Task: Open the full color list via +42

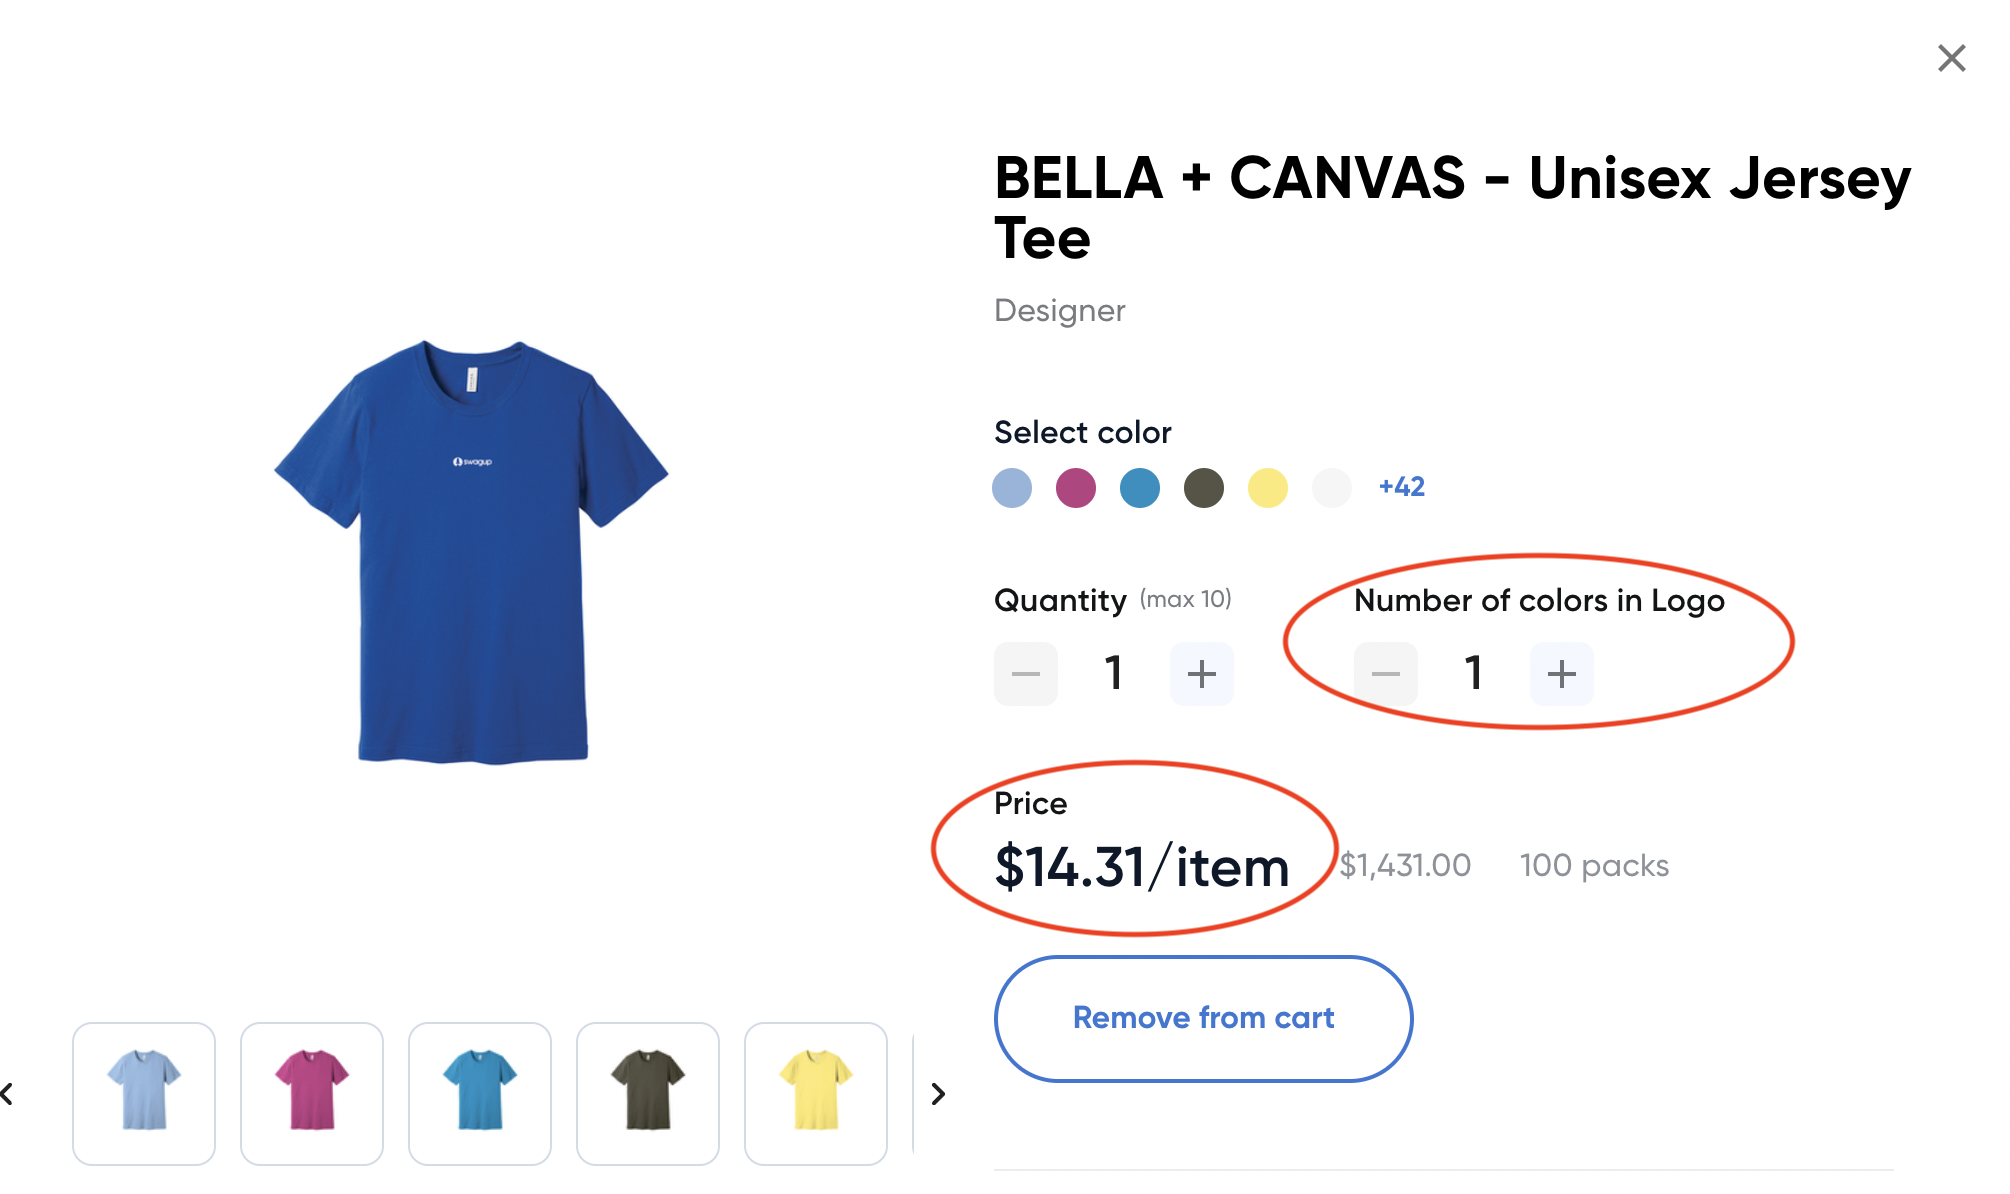Action: pos(1400,487)
